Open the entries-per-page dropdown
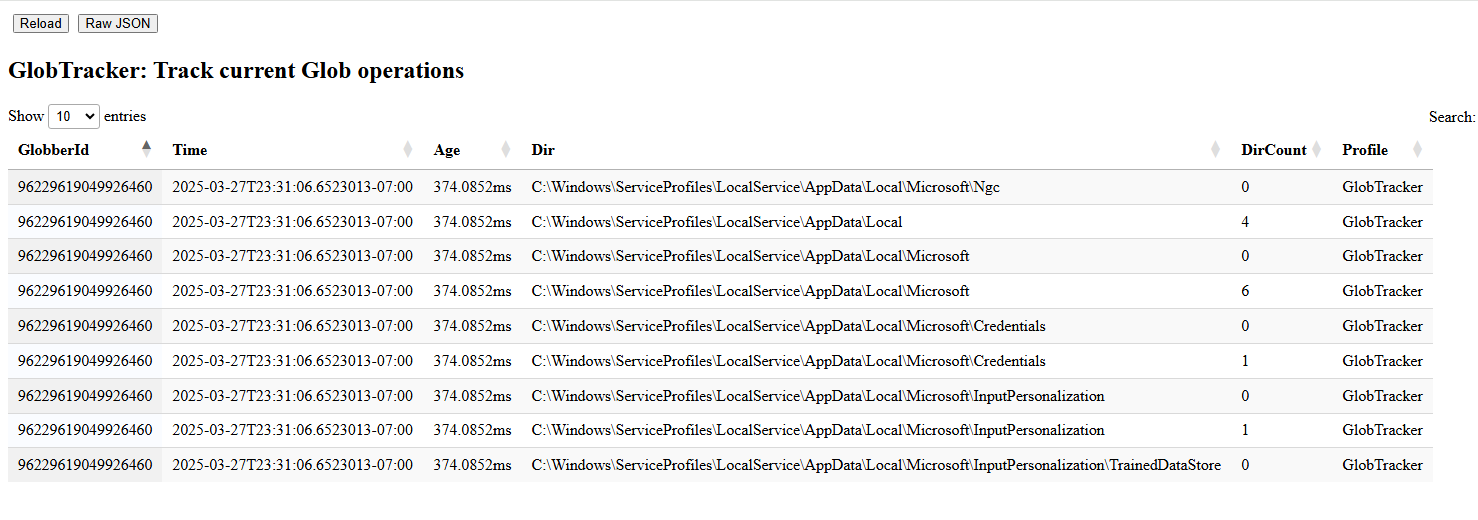 74,116
